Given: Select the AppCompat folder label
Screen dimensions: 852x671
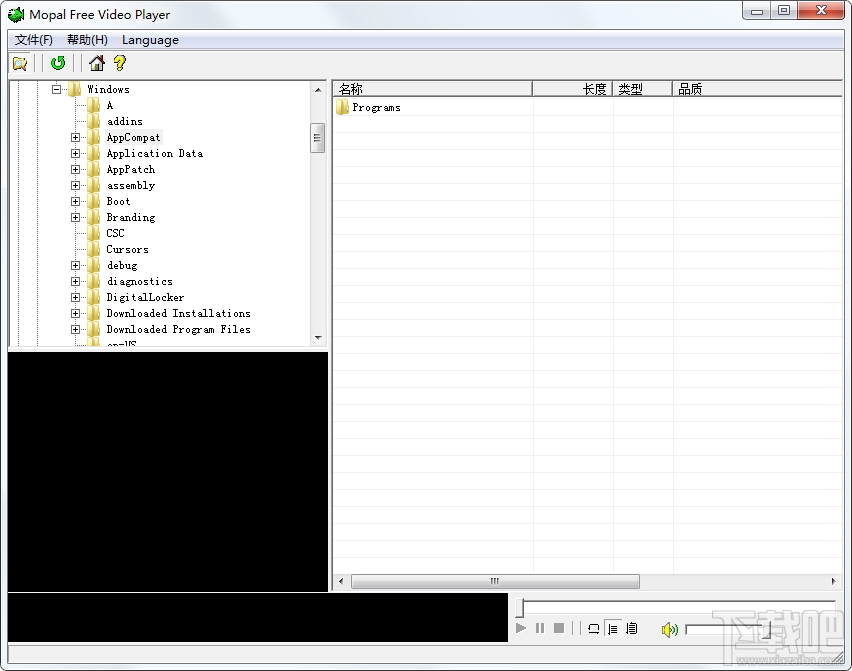Looking at the screenshot, I should click(133, 137).
